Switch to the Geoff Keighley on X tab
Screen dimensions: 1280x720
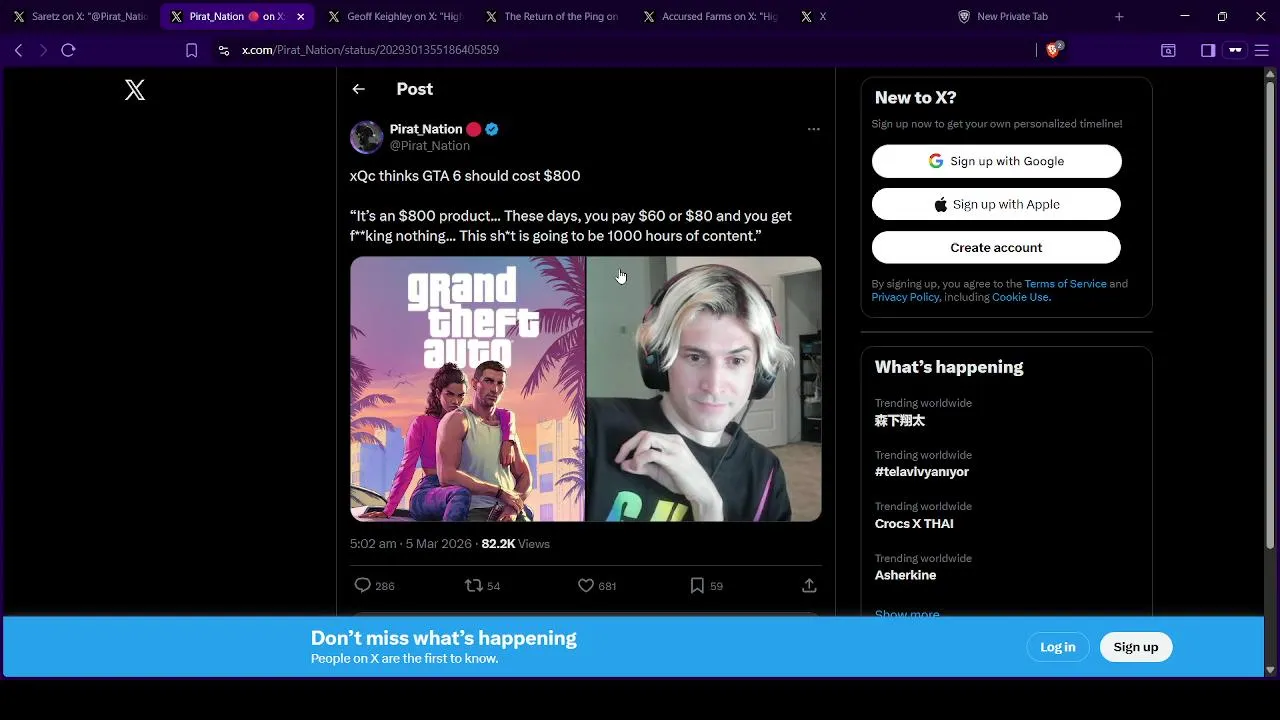[x=395, y=16]
